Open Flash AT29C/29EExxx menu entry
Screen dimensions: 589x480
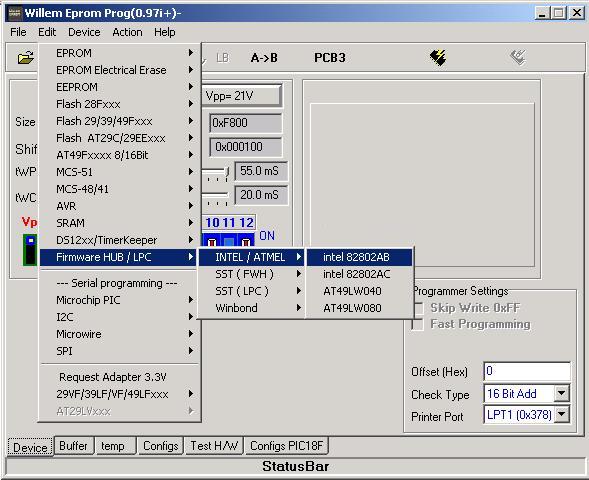coord(120,138)
